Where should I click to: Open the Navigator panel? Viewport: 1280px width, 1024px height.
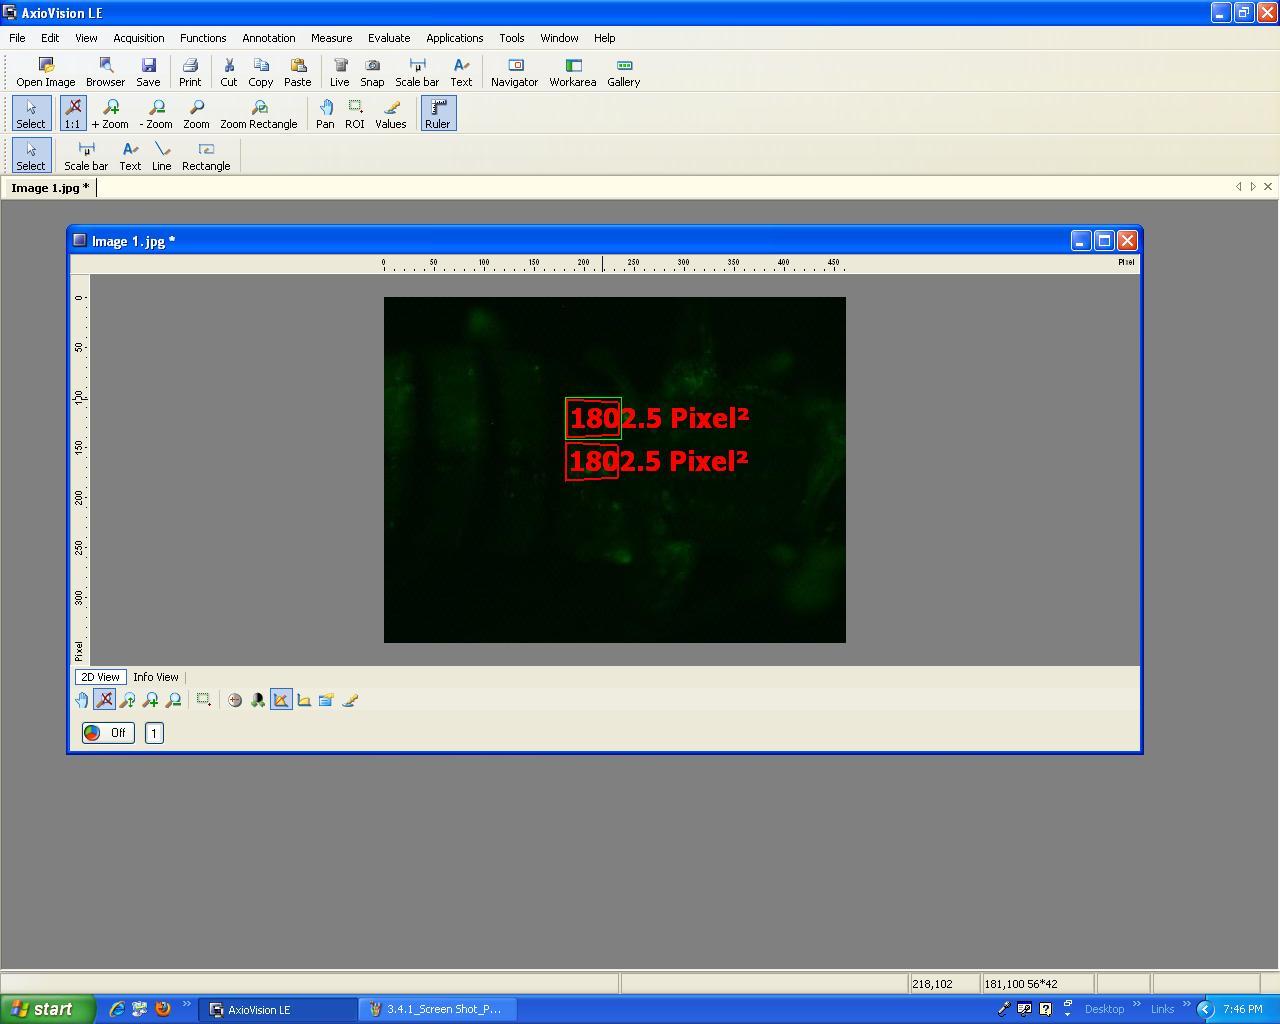(514, 72)
